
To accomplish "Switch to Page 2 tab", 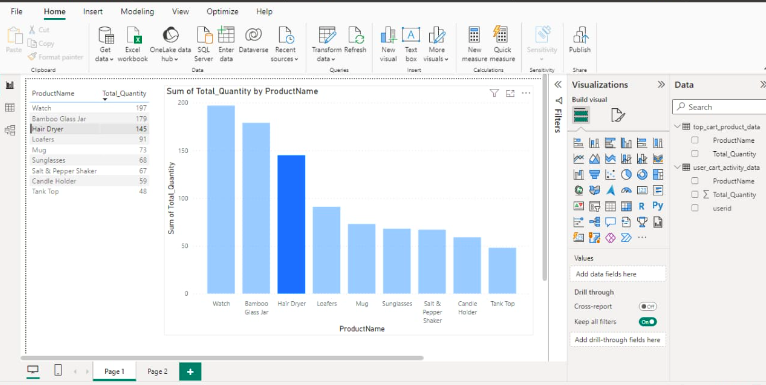I will point(157,372).
